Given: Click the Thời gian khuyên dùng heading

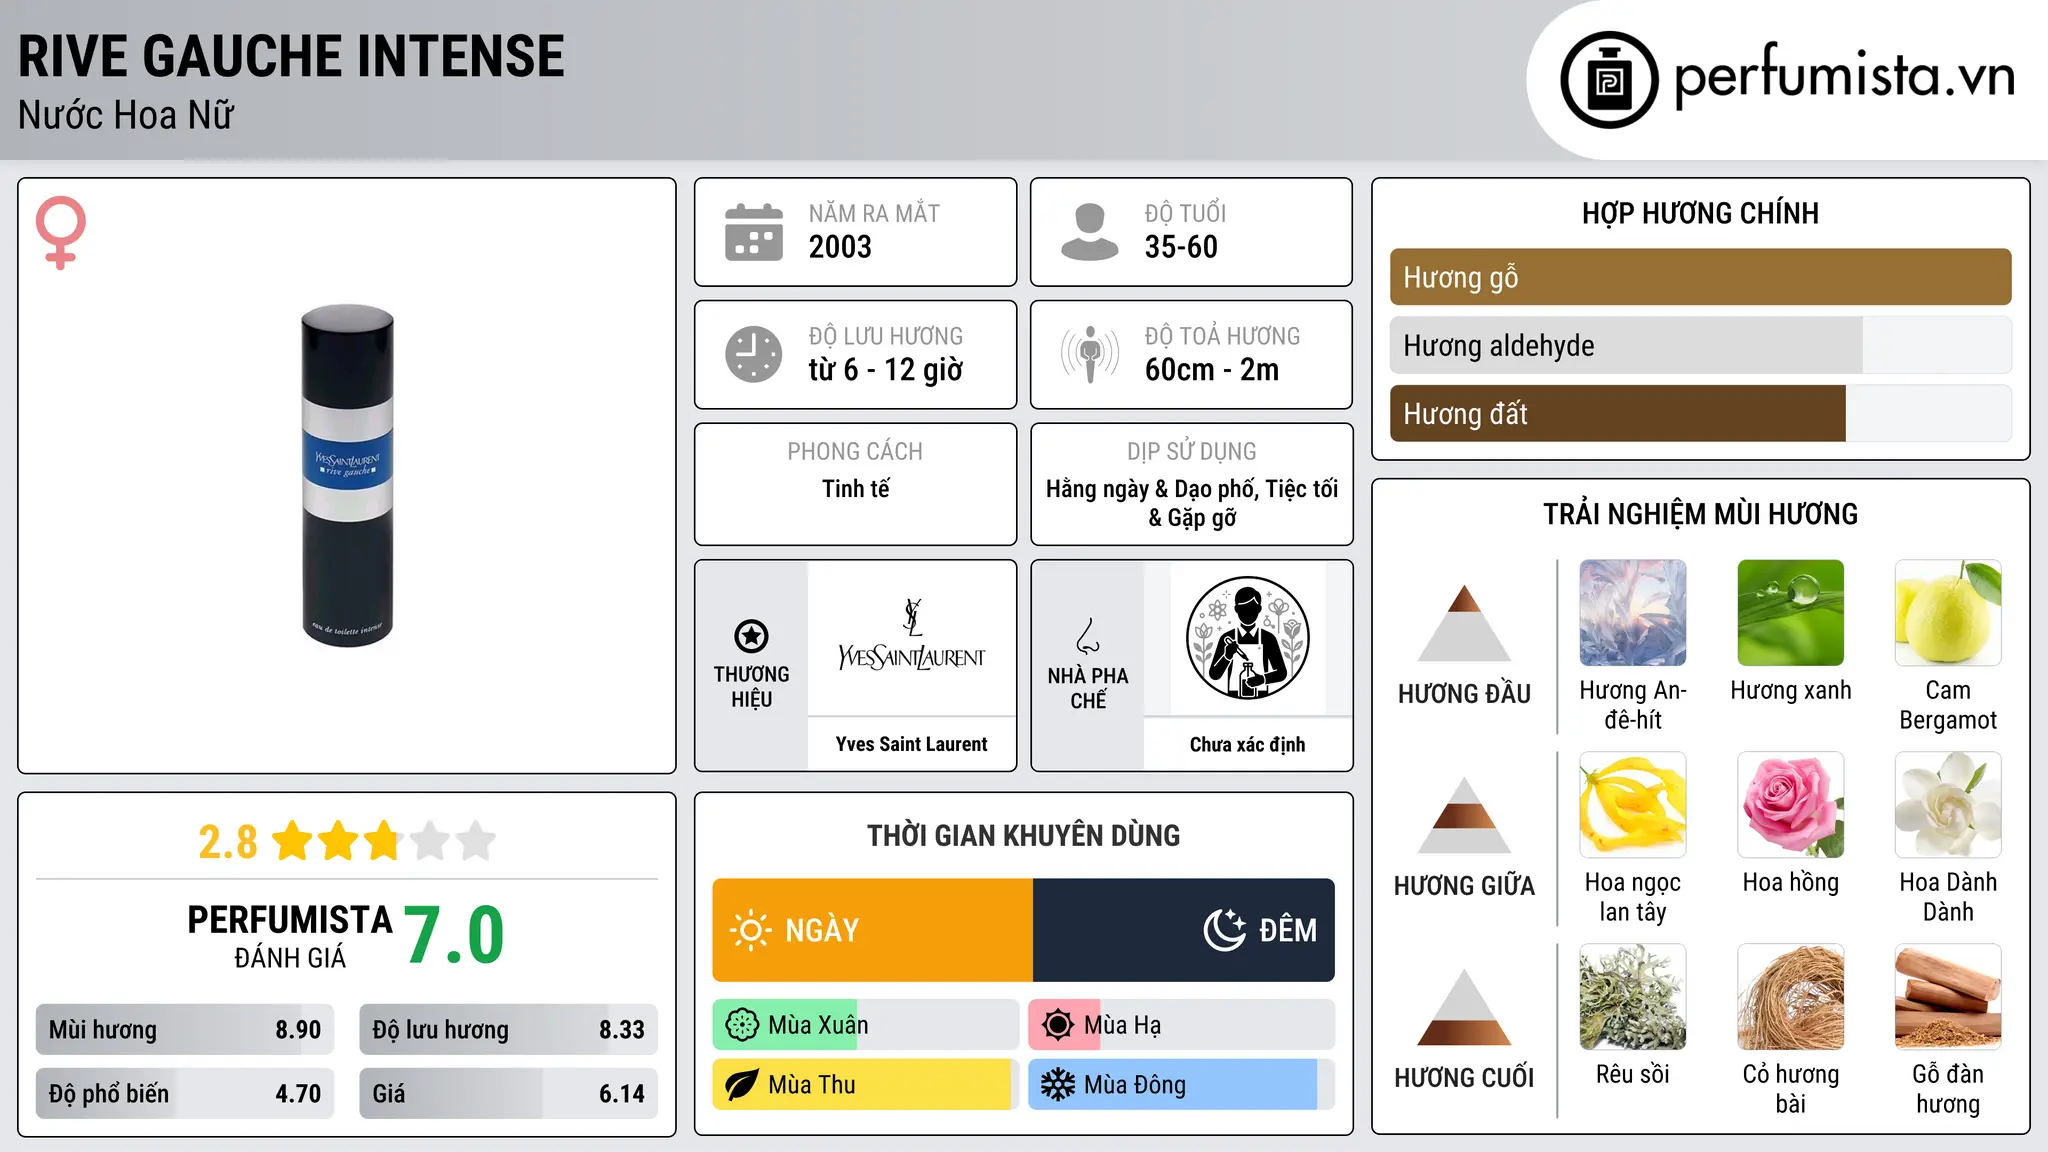Looking at the screenshot, I should [1023, 836].
